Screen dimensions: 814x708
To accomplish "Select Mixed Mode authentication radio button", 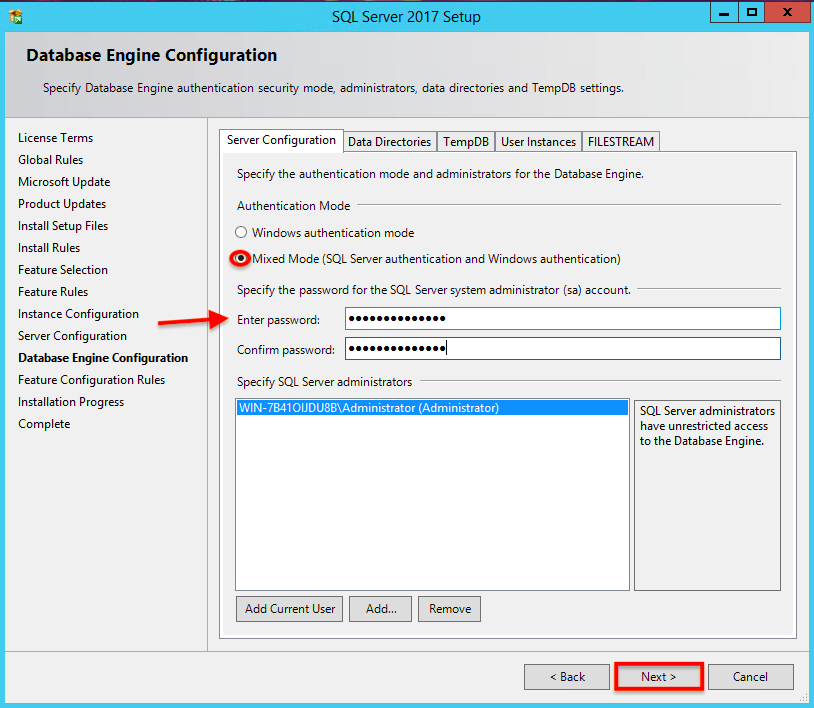I will pos(241,258).
